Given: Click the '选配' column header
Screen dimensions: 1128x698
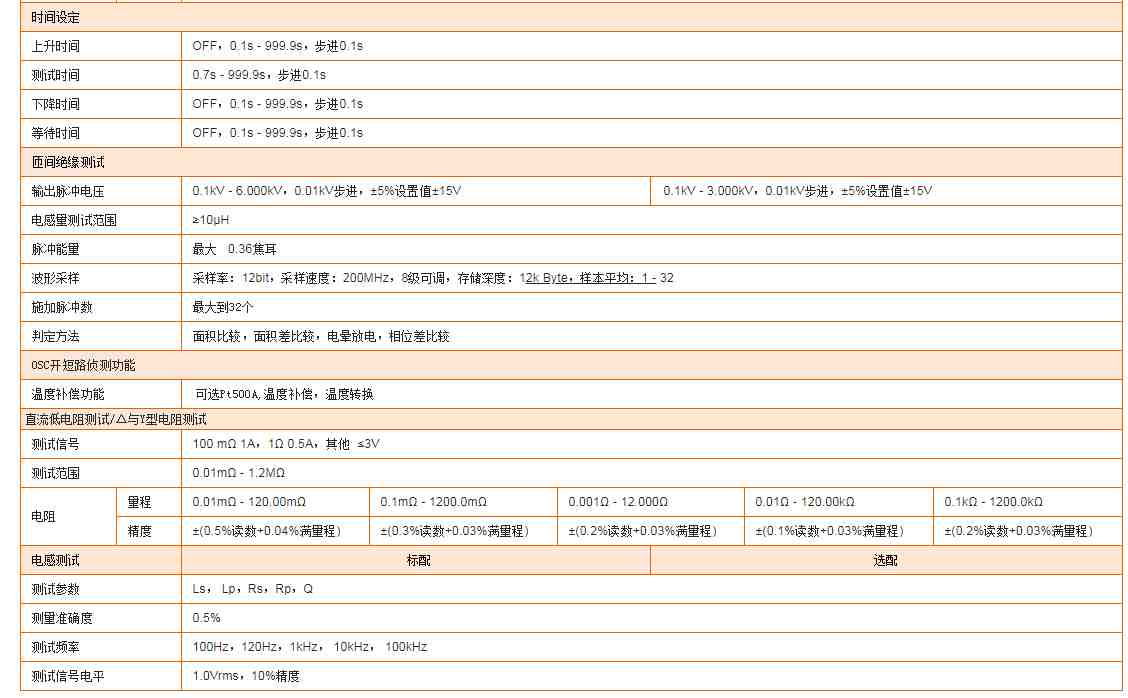Looking at the screenshot, I should coord(886,561).
